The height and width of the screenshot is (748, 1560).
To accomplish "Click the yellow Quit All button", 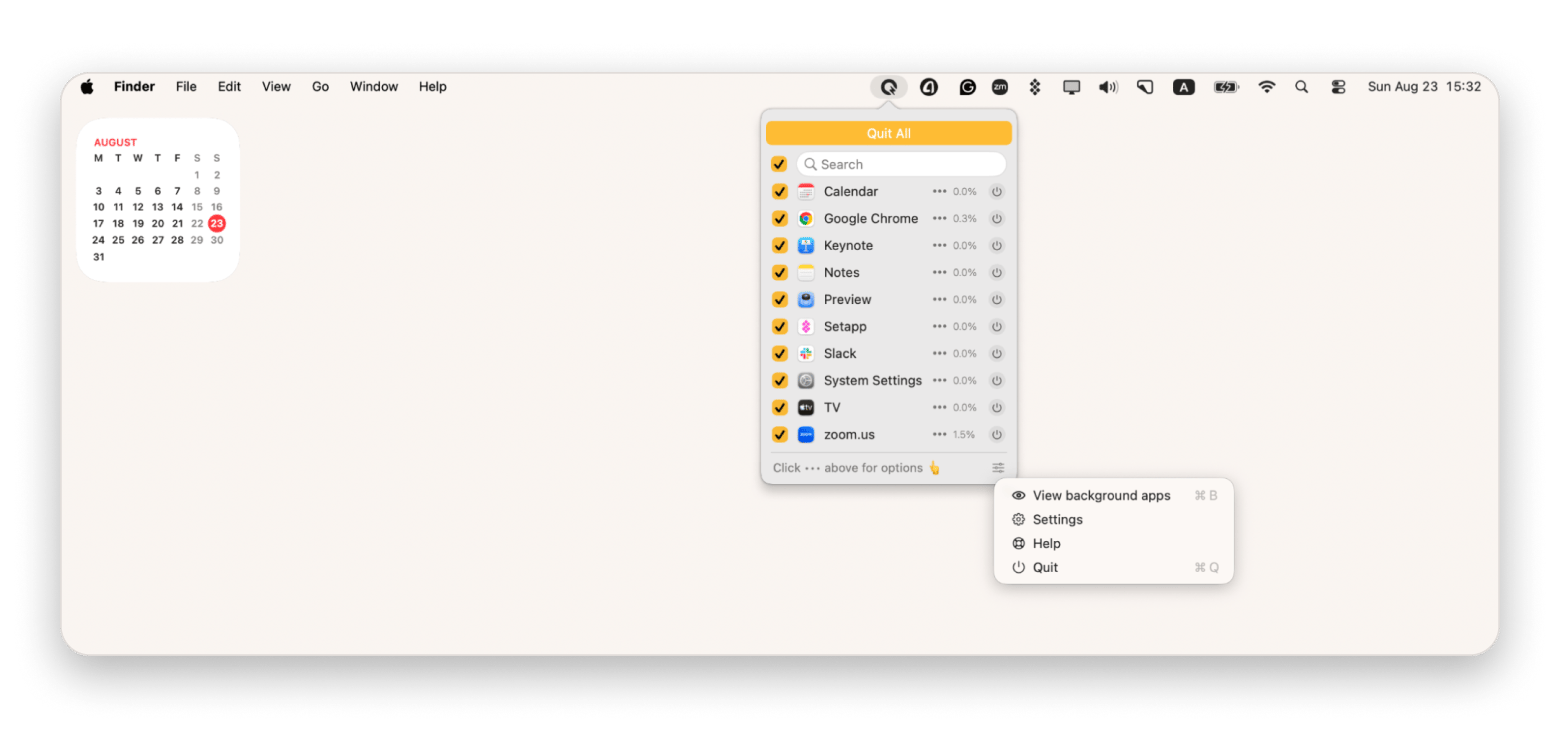I will point(888,133).
